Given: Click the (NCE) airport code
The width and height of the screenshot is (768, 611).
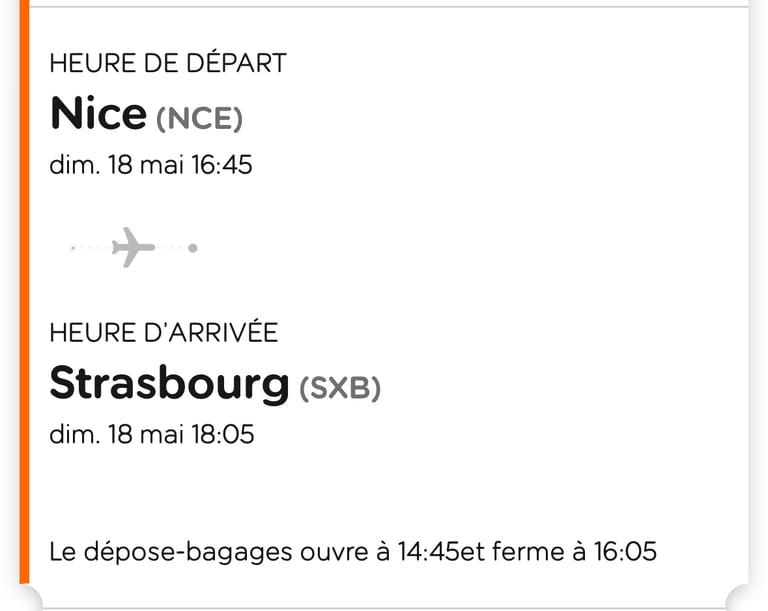Looking at the screenshot, I should (199, 119).
